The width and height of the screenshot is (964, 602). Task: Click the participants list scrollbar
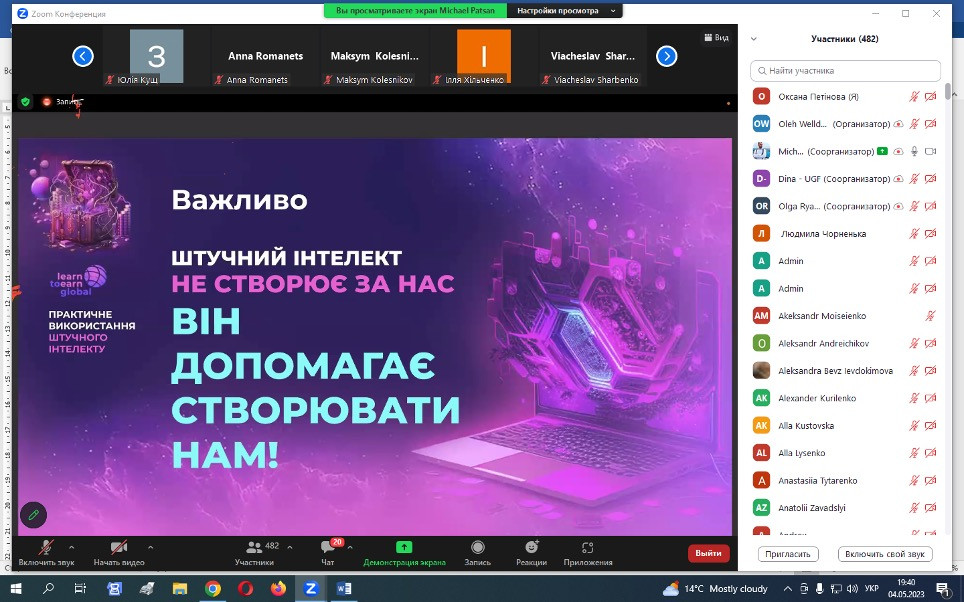949,90
